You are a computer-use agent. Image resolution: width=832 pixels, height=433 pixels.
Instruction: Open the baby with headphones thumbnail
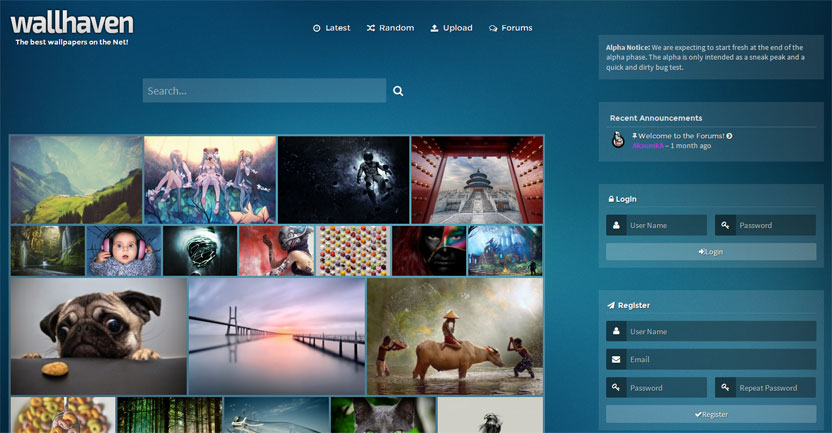point(123,250)
